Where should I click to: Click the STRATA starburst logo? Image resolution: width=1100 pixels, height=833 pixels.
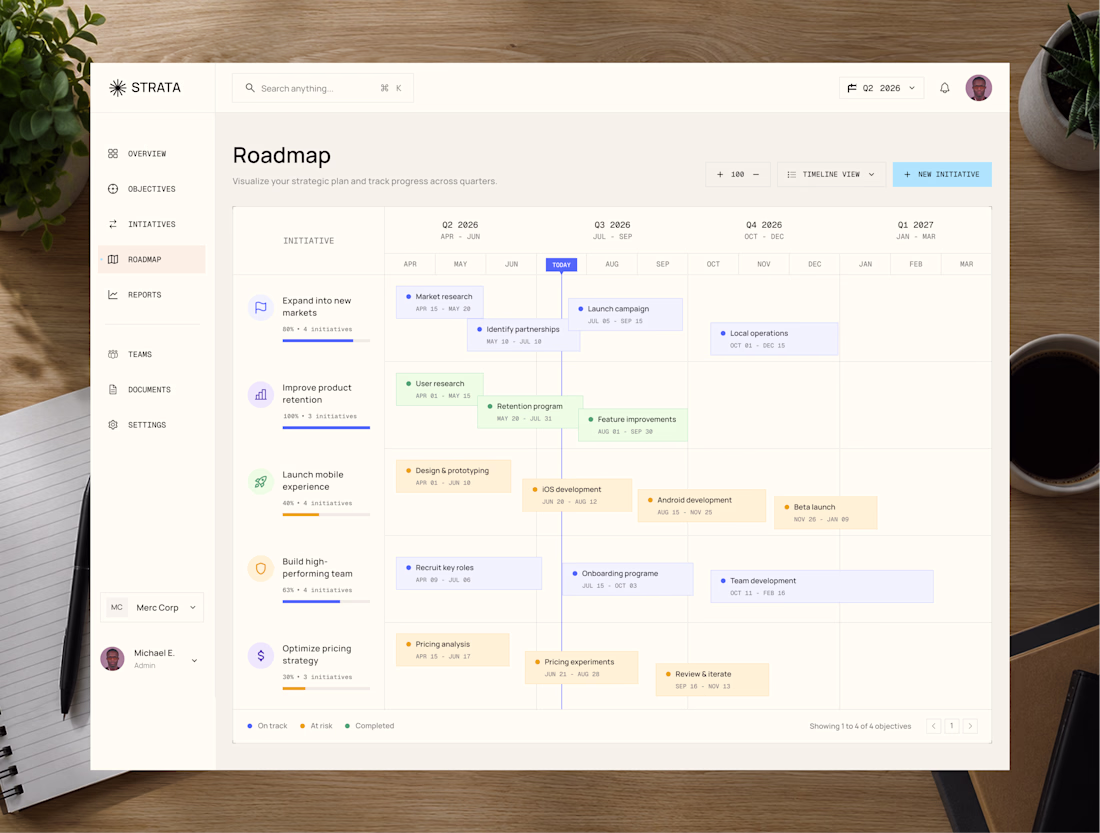[x=118, y=88]
